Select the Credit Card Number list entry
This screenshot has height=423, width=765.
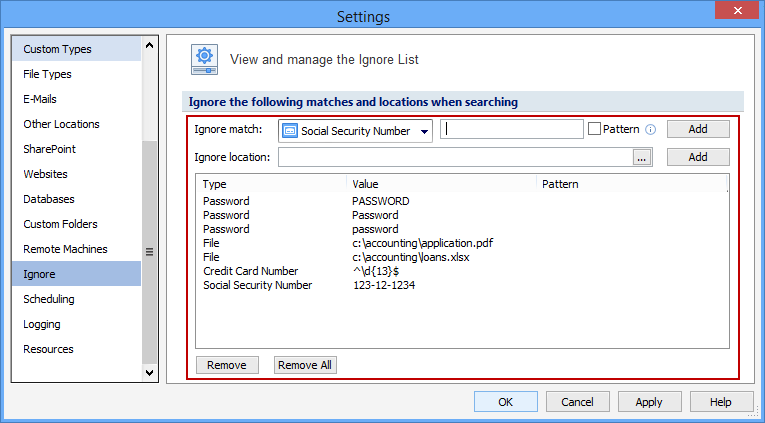point(250,271)
